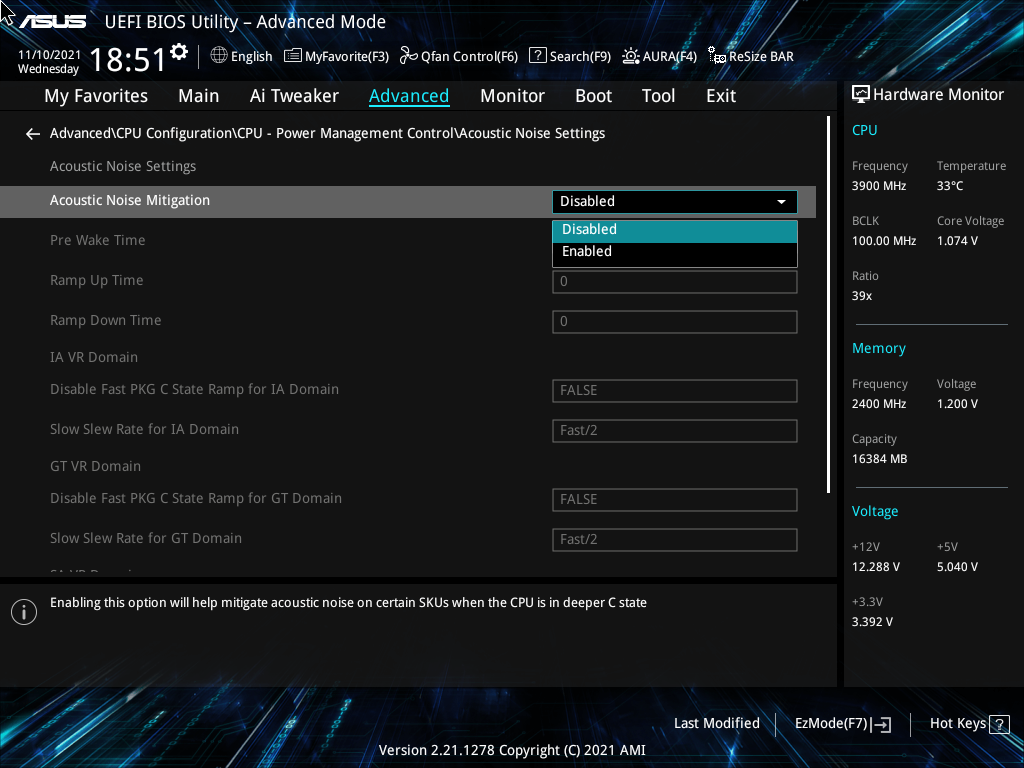Click the back arrow in breadcrumb path
1024x768 pixels.
[x=33, y=134]
